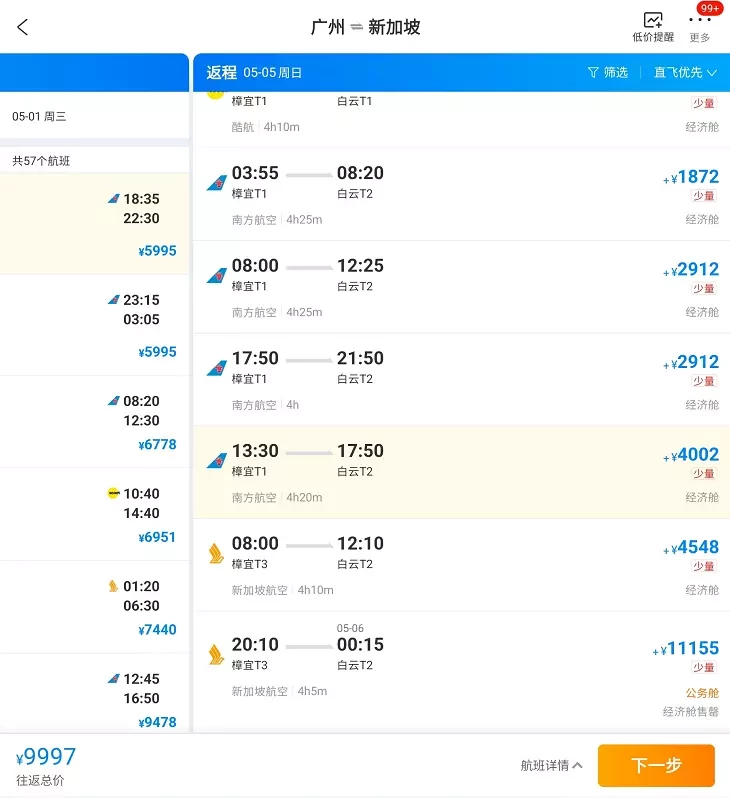Choose return price +¥2912 on 08:00 flight

point(691,269)
